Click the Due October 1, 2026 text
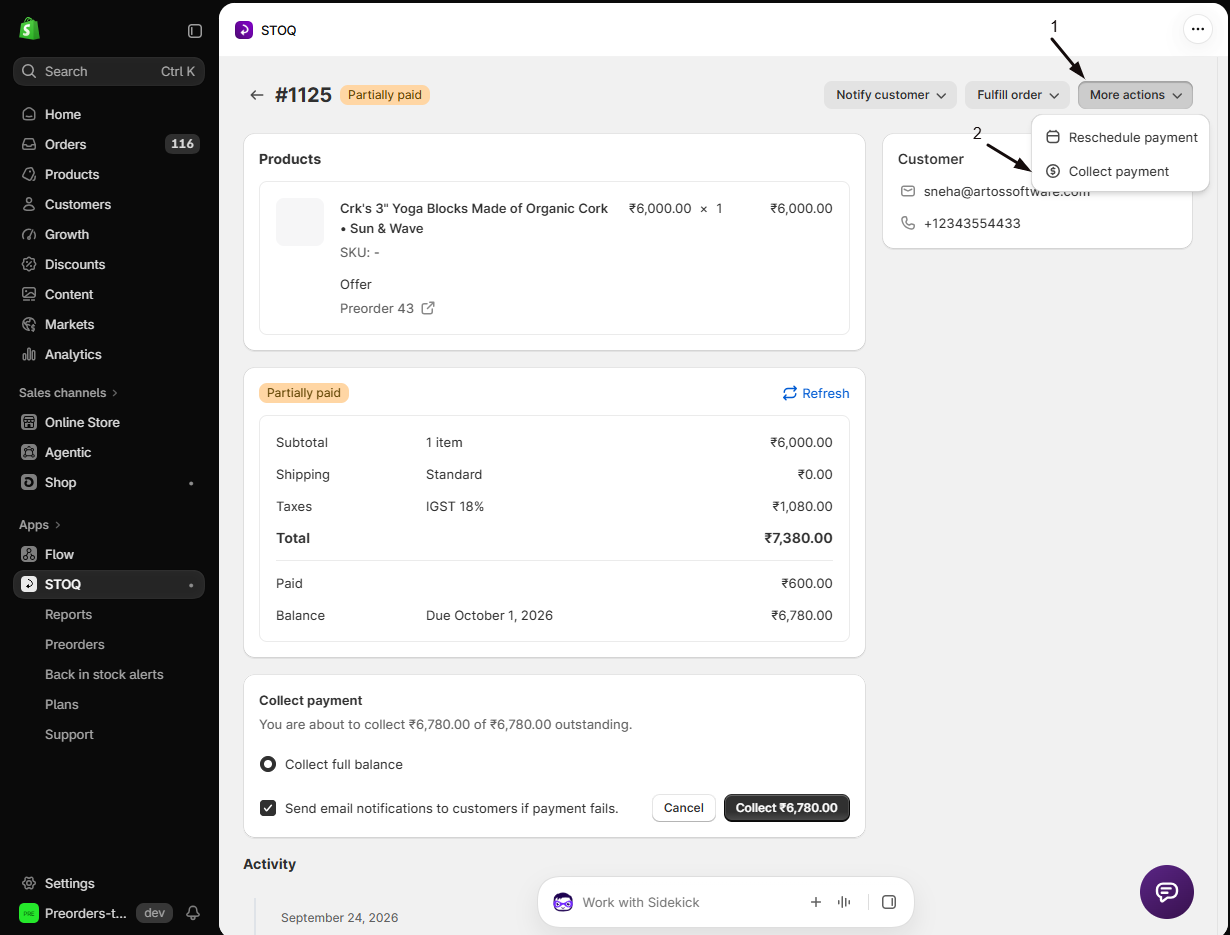Viewport: 1230px width, 935px height. coord(489,615)
